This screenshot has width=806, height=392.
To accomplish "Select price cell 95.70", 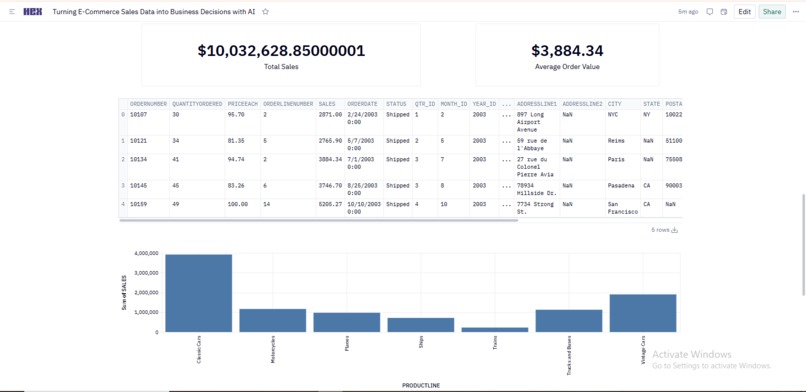I will click(243, 122).
